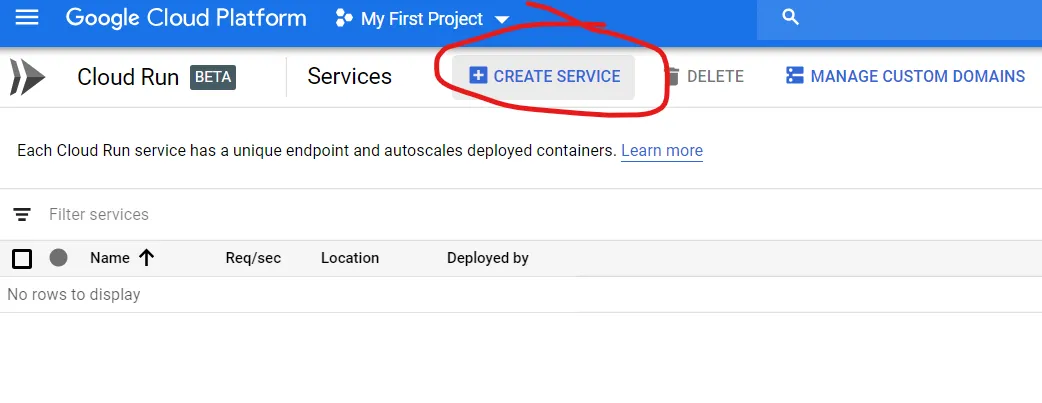Image resolution: width=1042 pixels, height=403 pixels.
Task: Click the Services heading
Action: (350, 76)
